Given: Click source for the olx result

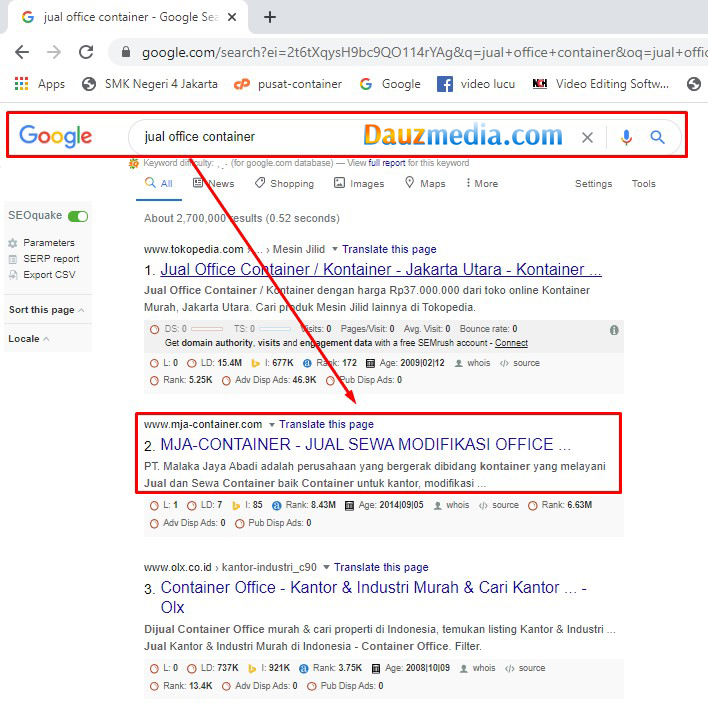Looking at the screenshot, I should (x=525, y=668).
